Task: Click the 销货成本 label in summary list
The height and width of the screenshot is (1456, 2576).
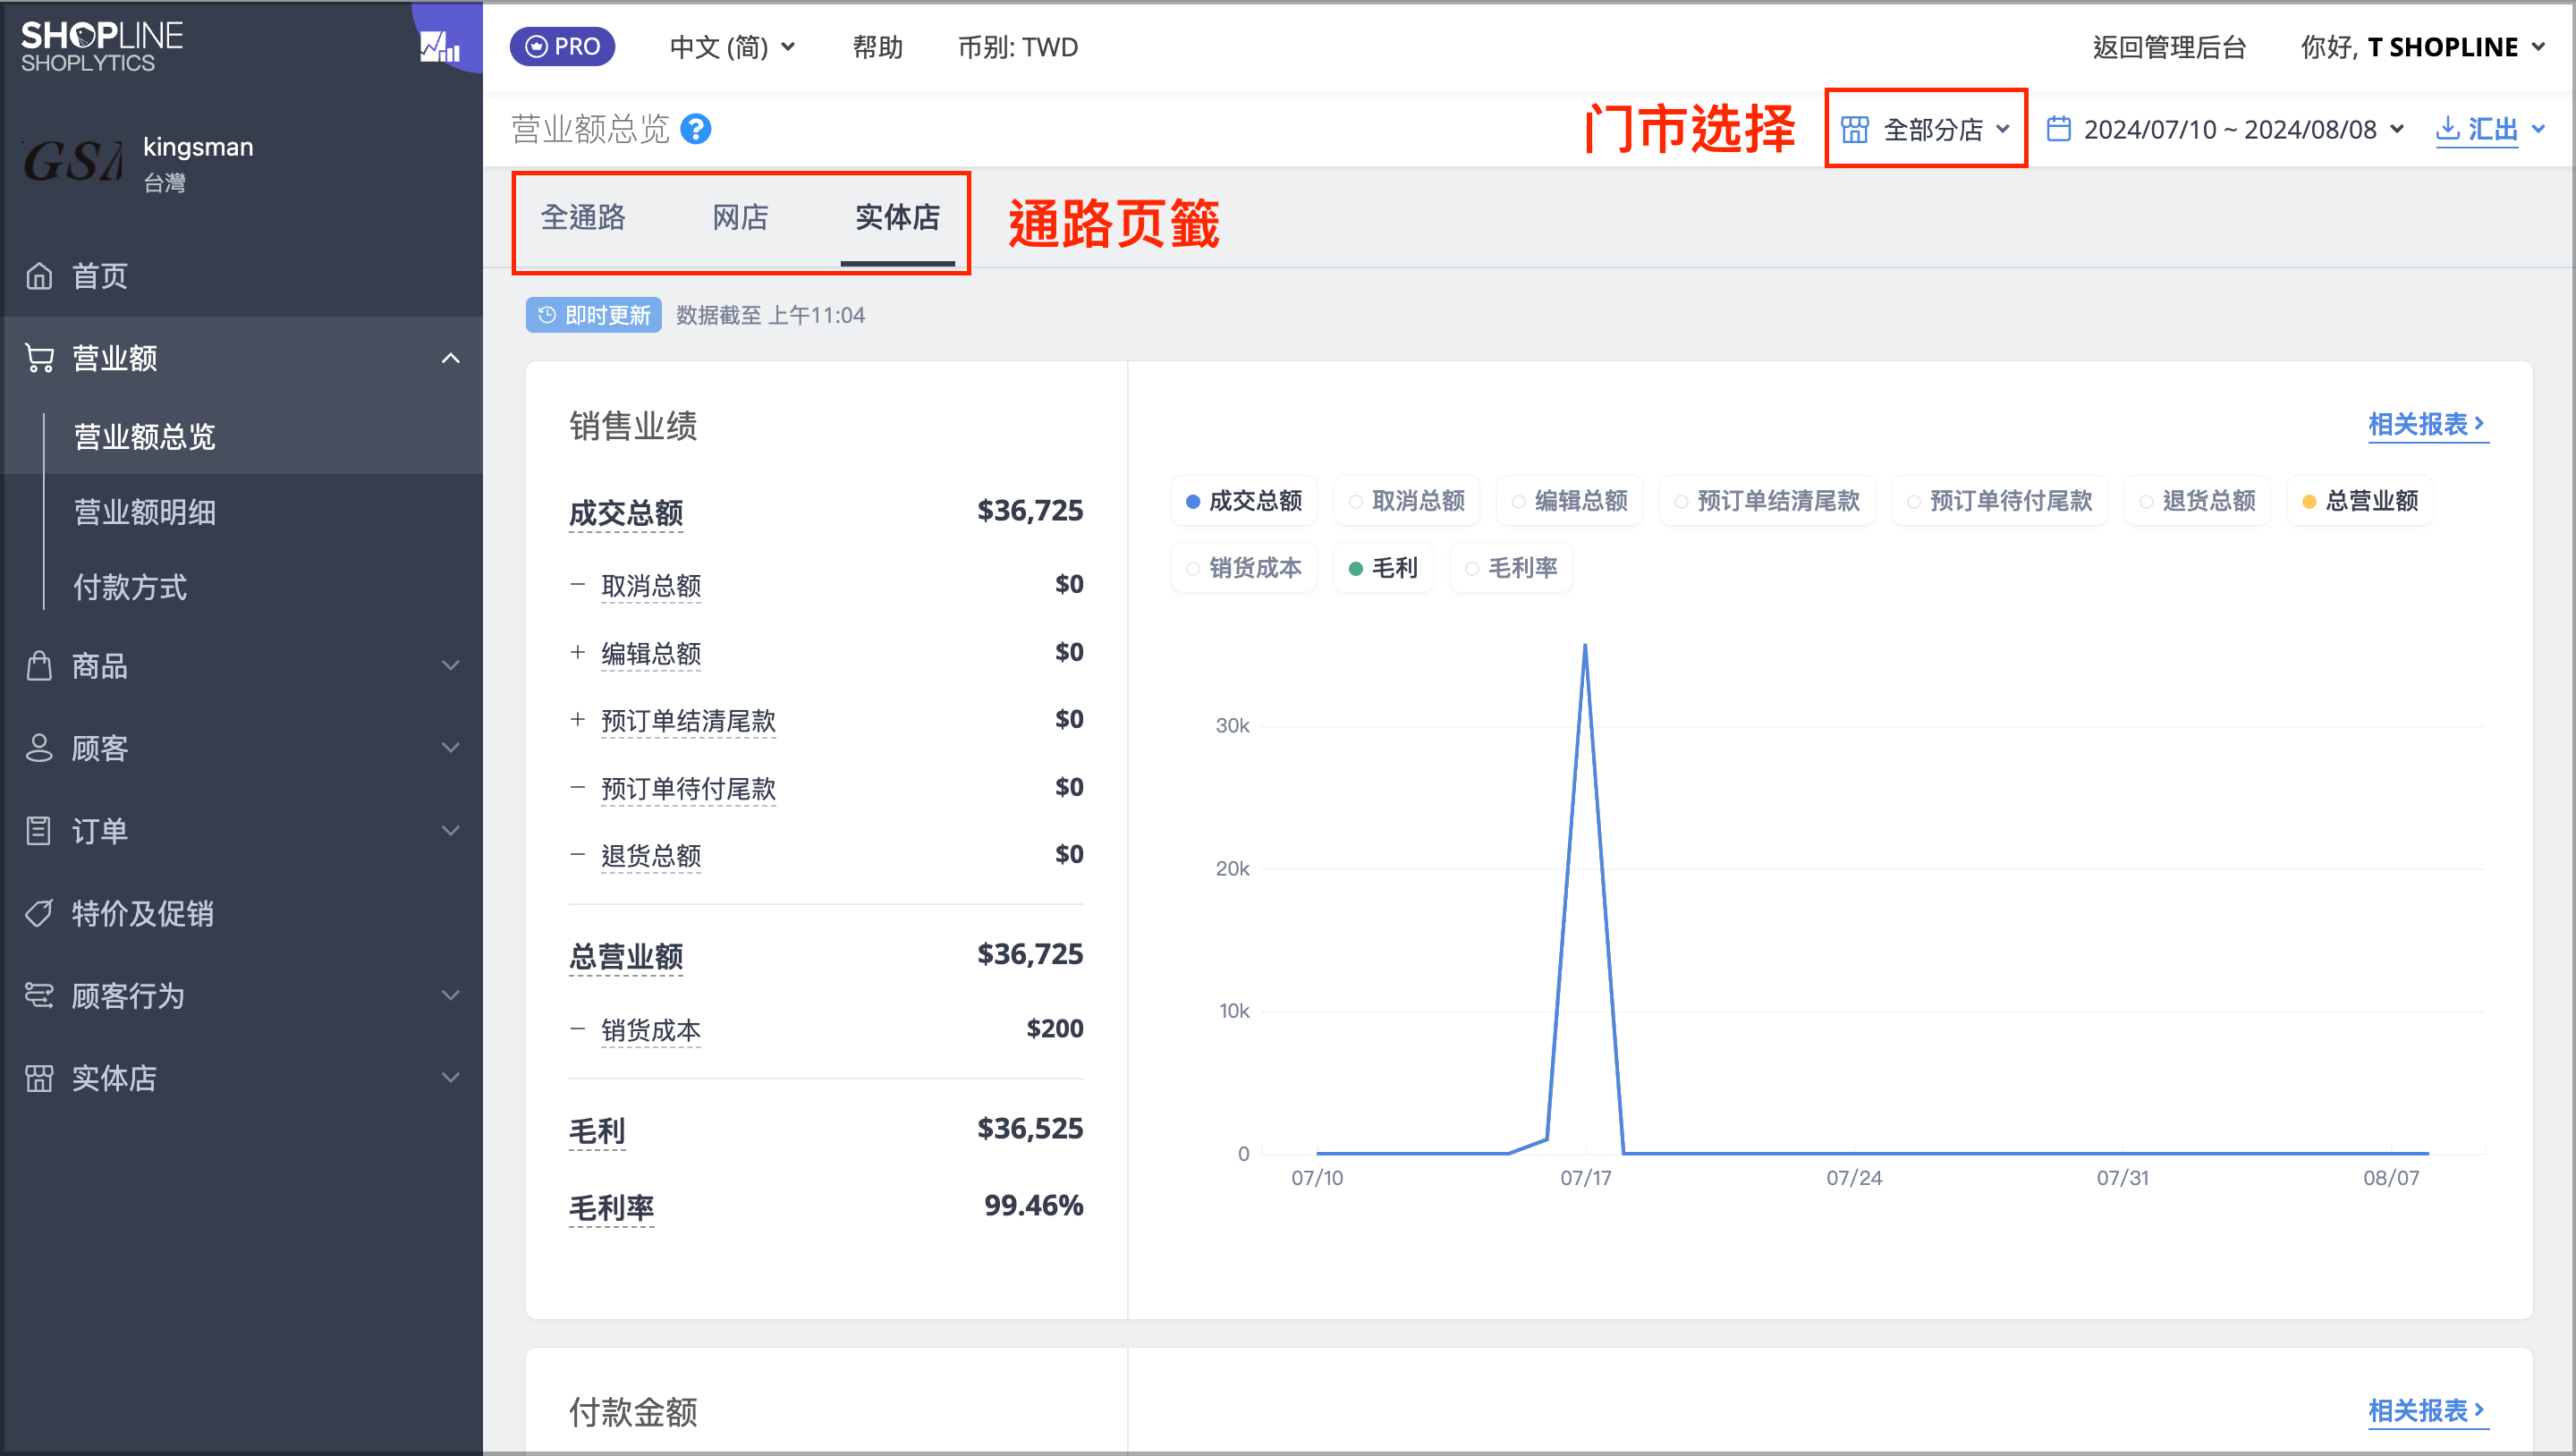Action: pos(651,1030)
